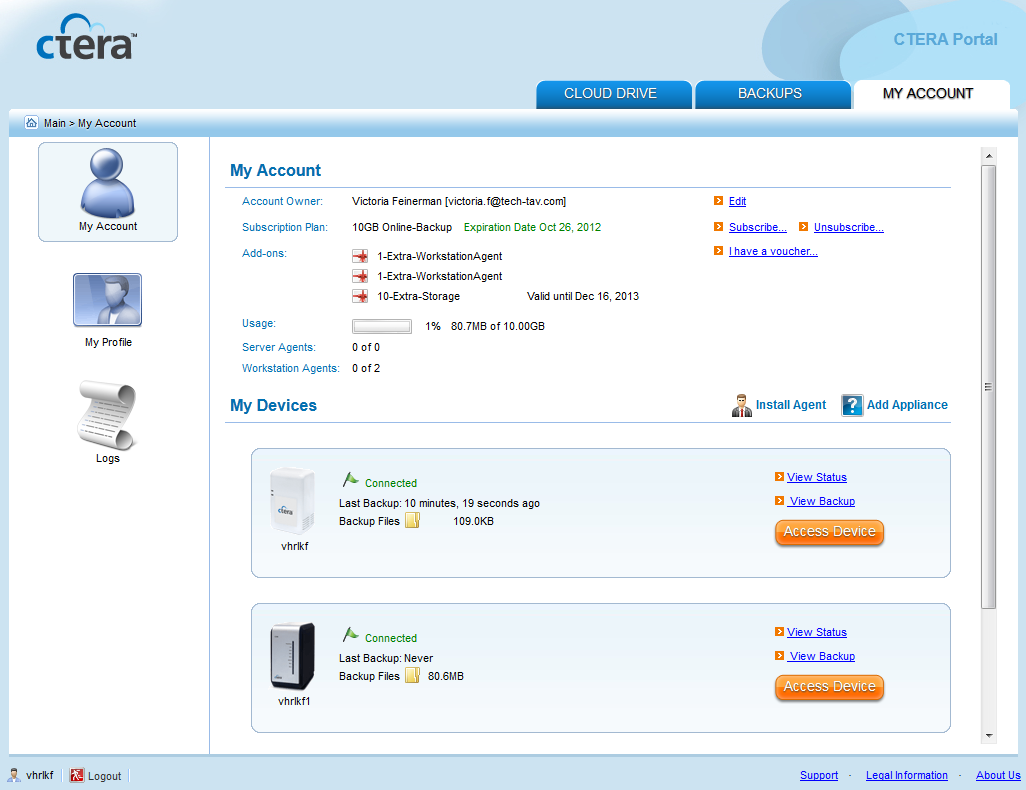The image size is (1026, 790).
Task: Open the Subscribe link
Action: [758, 227]
